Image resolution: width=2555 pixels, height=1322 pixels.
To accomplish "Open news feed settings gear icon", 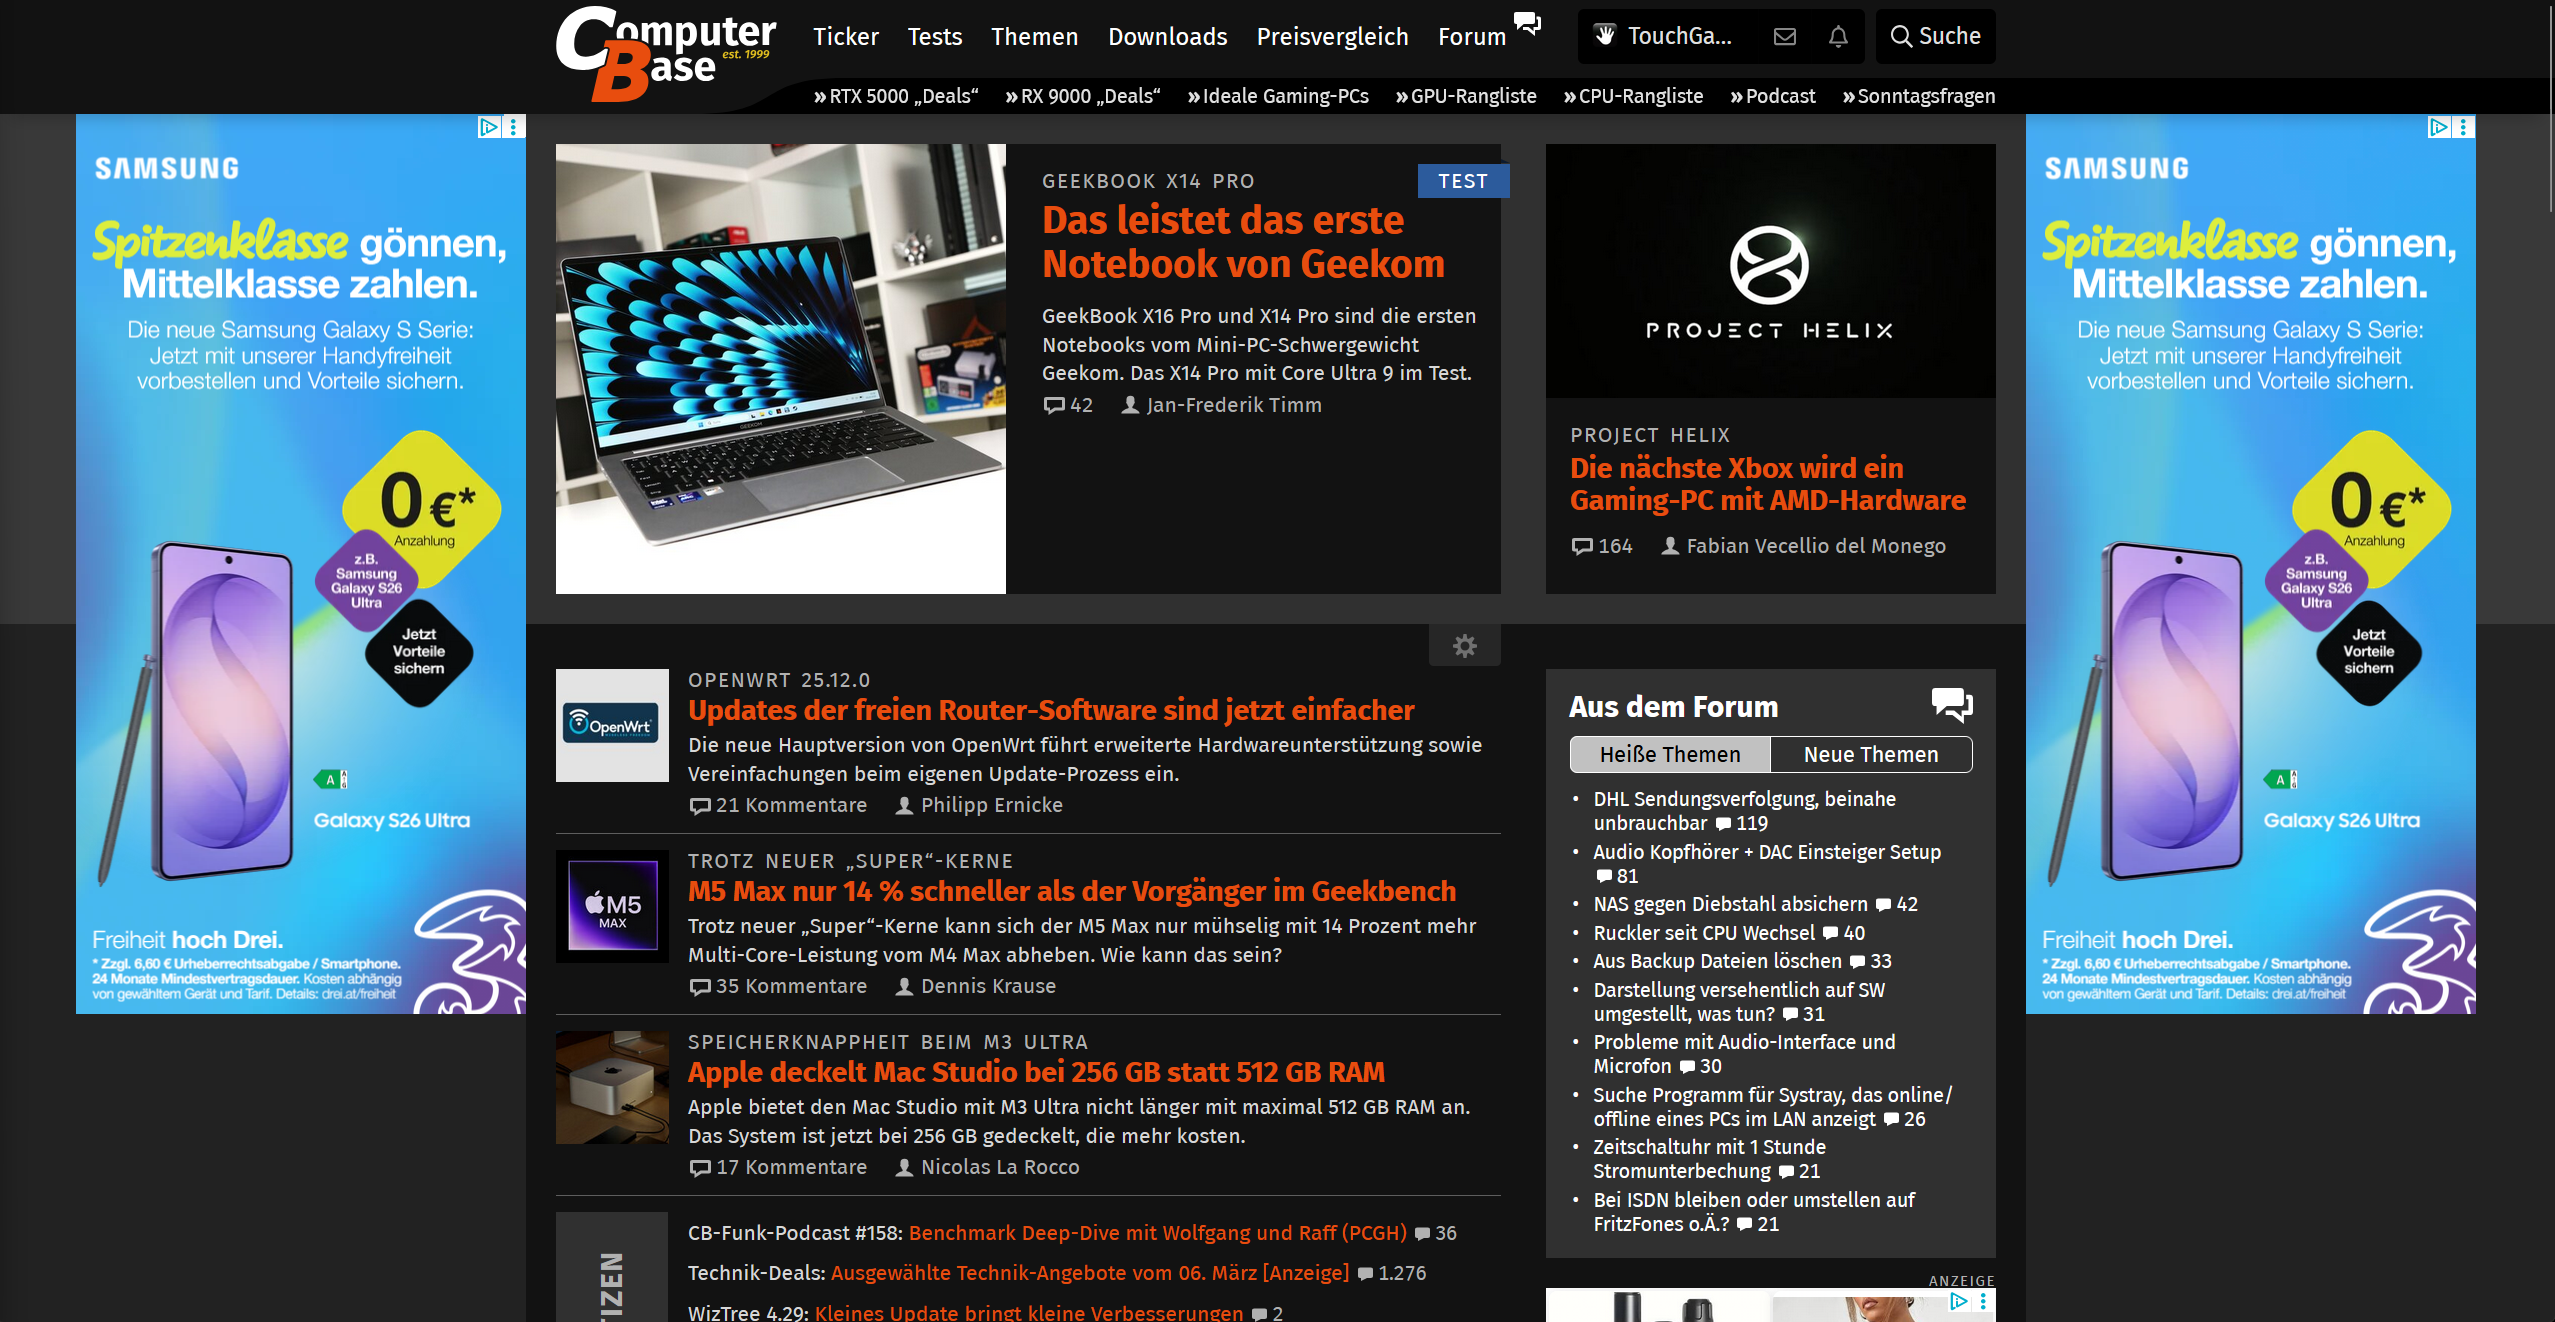I will coord(1464,646).
